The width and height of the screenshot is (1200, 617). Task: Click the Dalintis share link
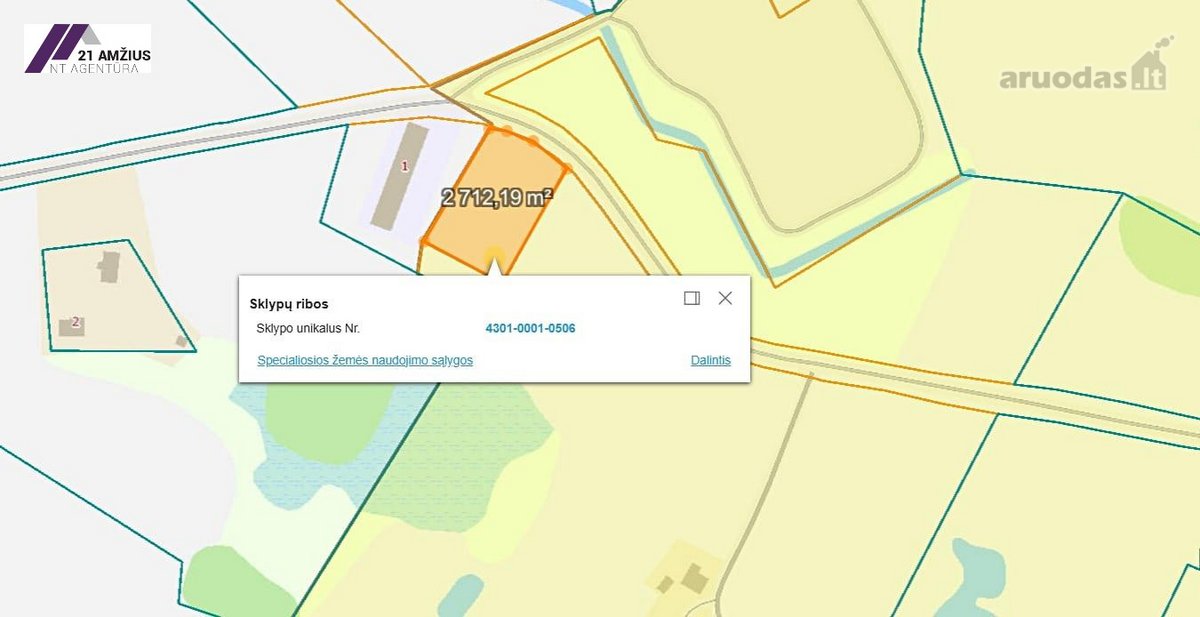[x=711, y=360]
